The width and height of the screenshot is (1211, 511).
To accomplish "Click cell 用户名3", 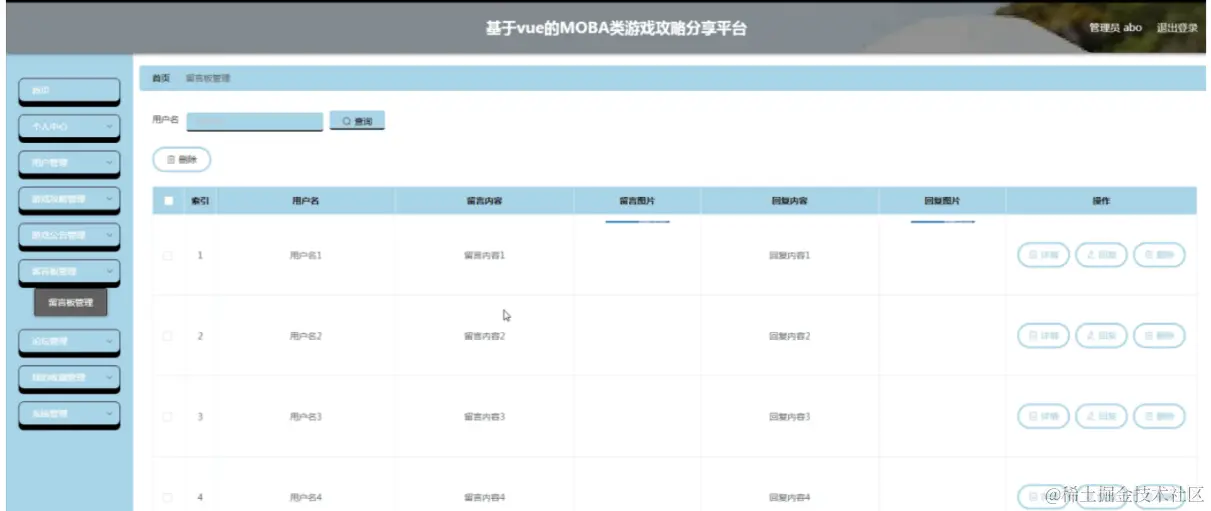I will (305, 416).
